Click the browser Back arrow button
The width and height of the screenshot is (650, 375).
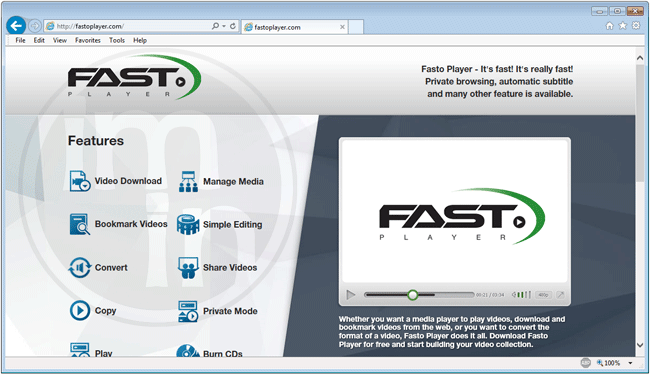tap(16, 26)
